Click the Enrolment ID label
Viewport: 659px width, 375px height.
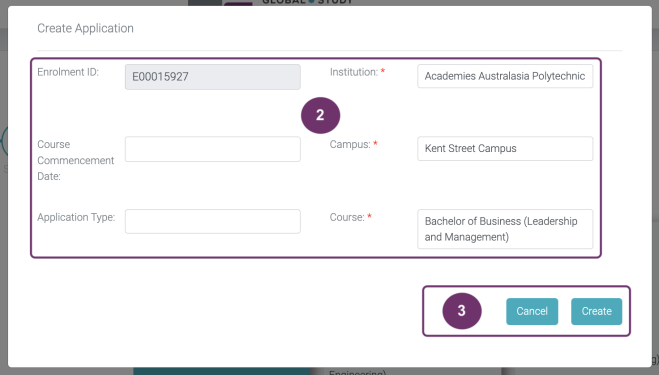click(x=68, y=72)
